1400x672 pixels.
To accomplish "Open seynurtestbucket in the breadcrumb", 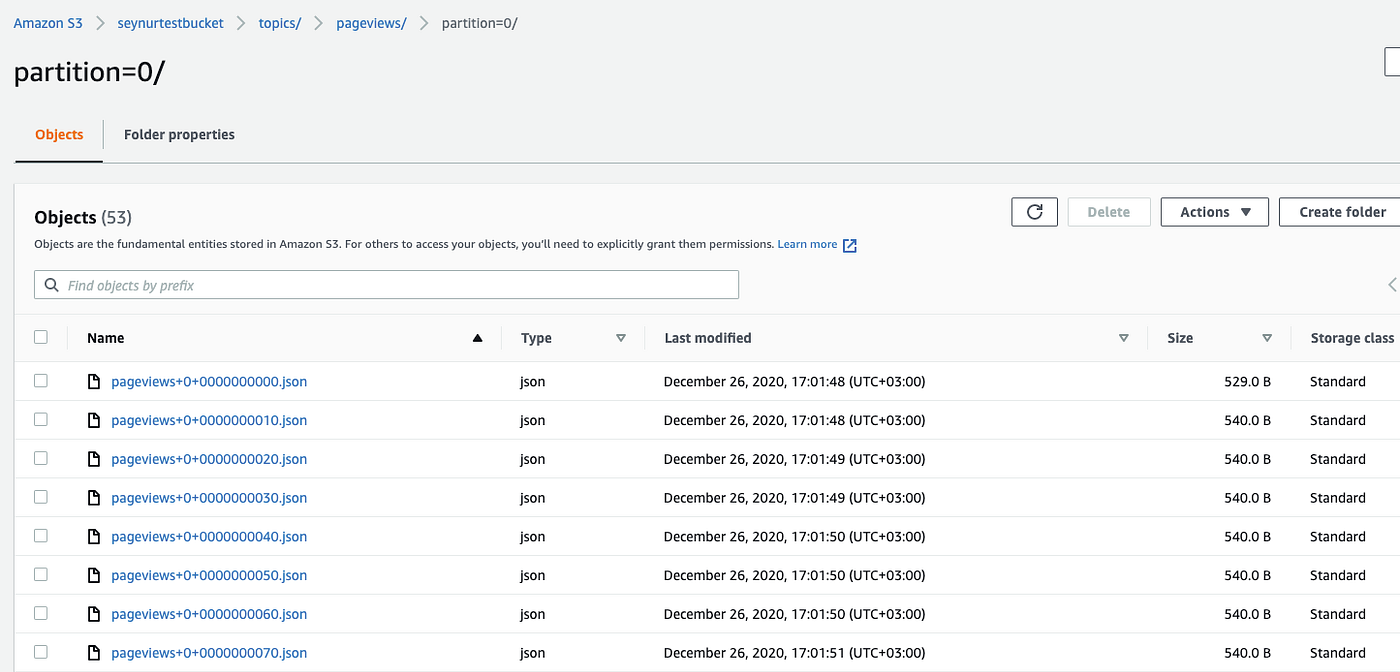I will click(171, 23).
